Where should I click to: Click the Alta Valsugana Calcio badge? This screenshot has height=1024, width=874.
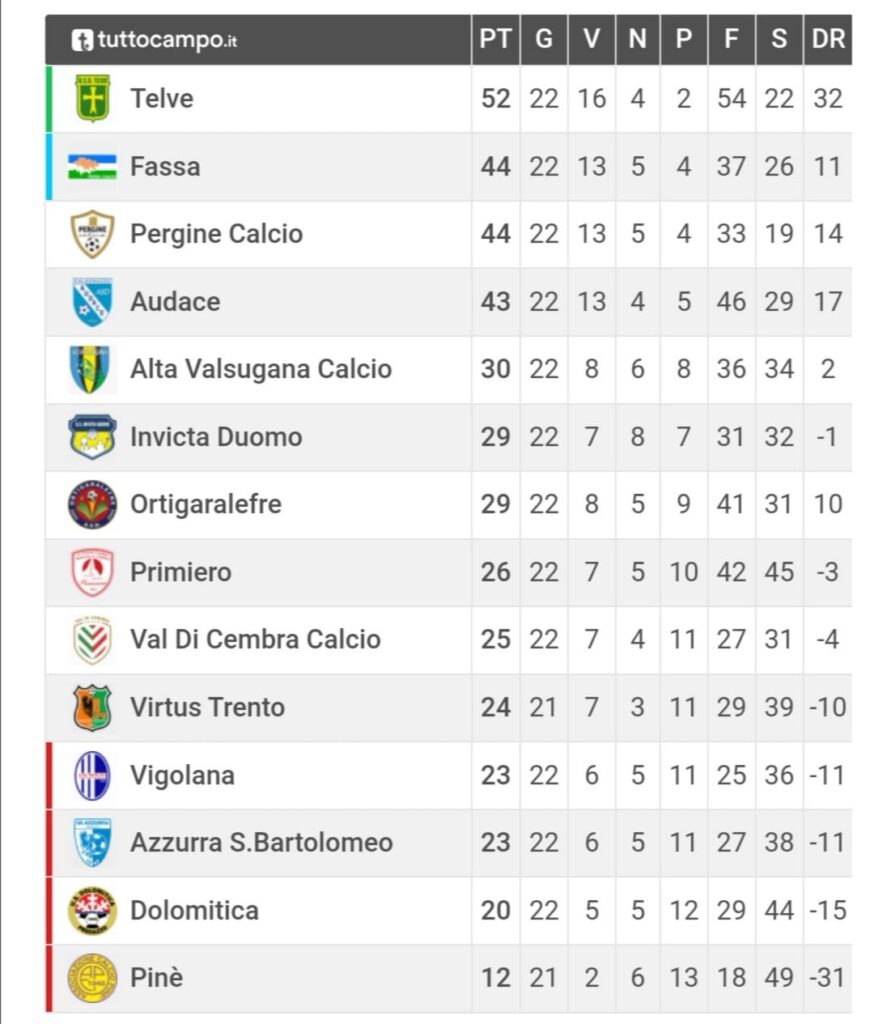click(92, 369)
